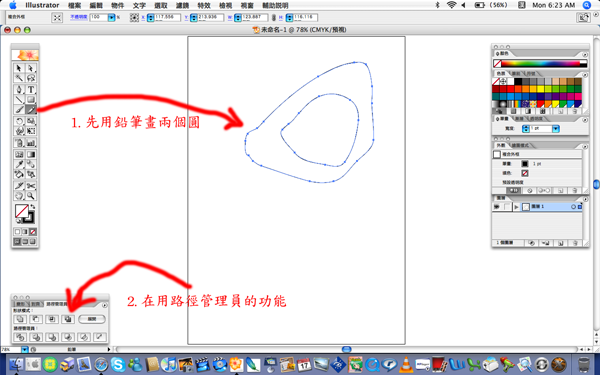Select the Selection (black arrow) tool
The height and width of the screenshot is (375, 600).
click(19, 68)
